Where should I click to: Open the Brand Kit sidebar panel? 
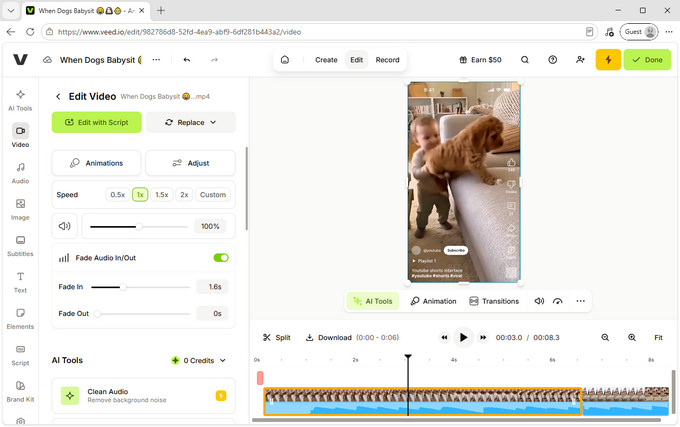20,391
